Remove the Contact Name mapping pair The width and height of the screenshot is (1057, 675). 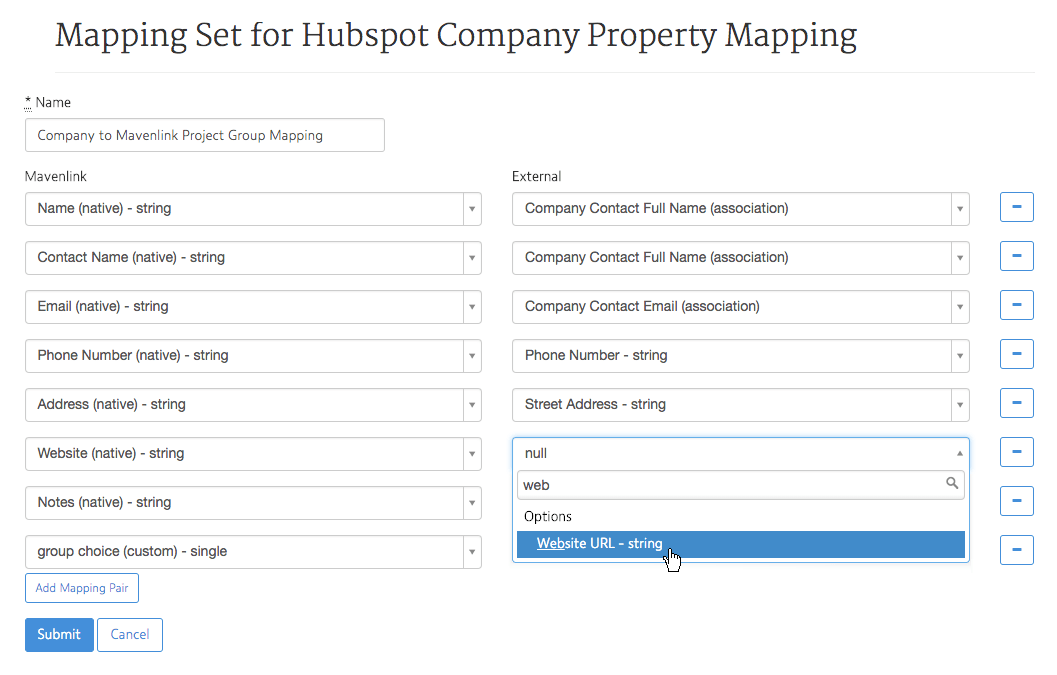point(1017,256)
